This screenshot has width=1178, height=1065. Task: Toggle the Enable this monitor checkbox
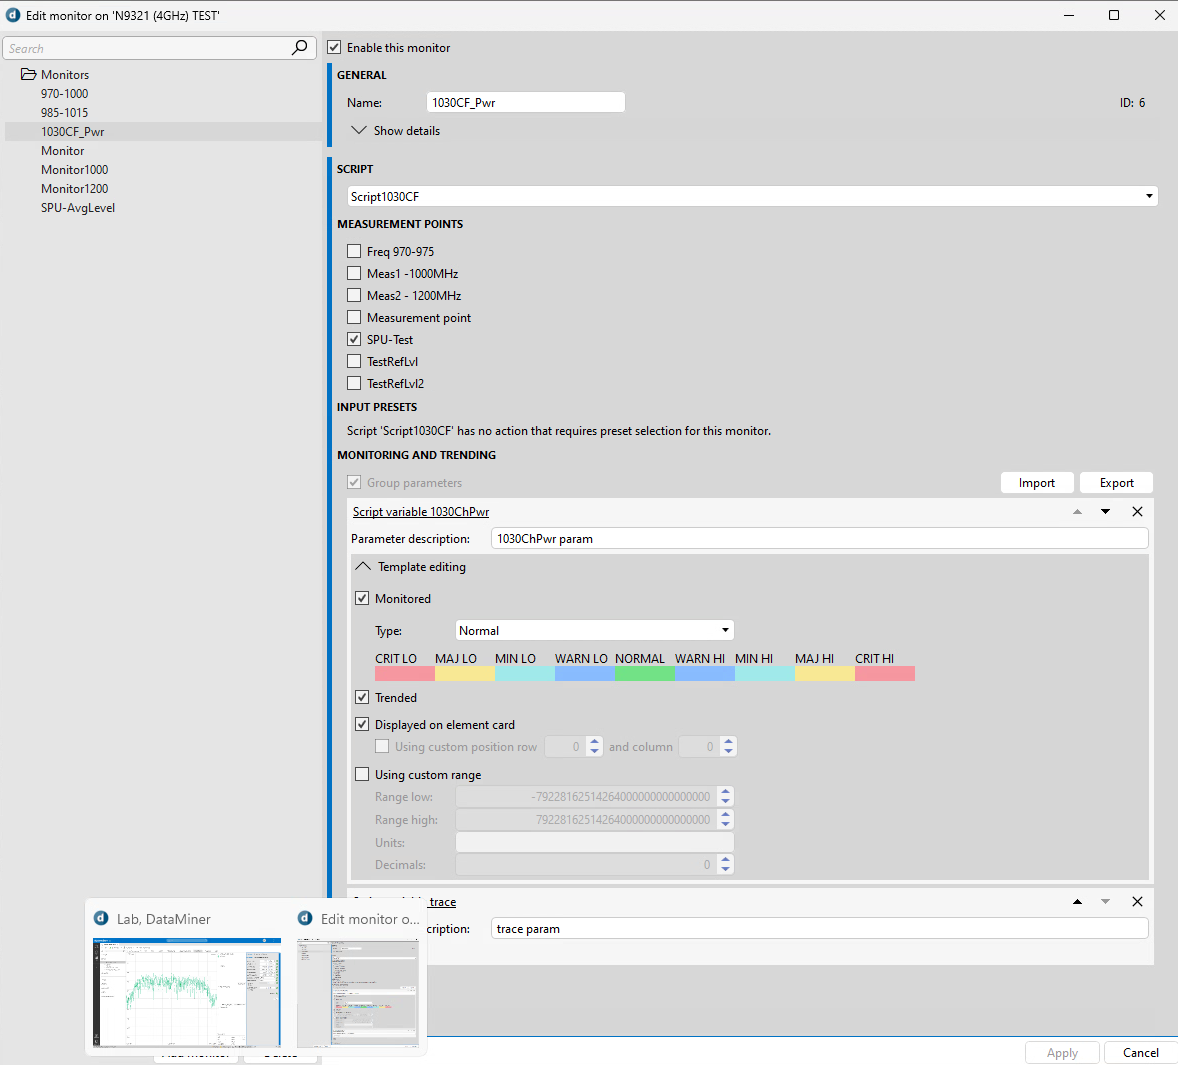[335, 48]
